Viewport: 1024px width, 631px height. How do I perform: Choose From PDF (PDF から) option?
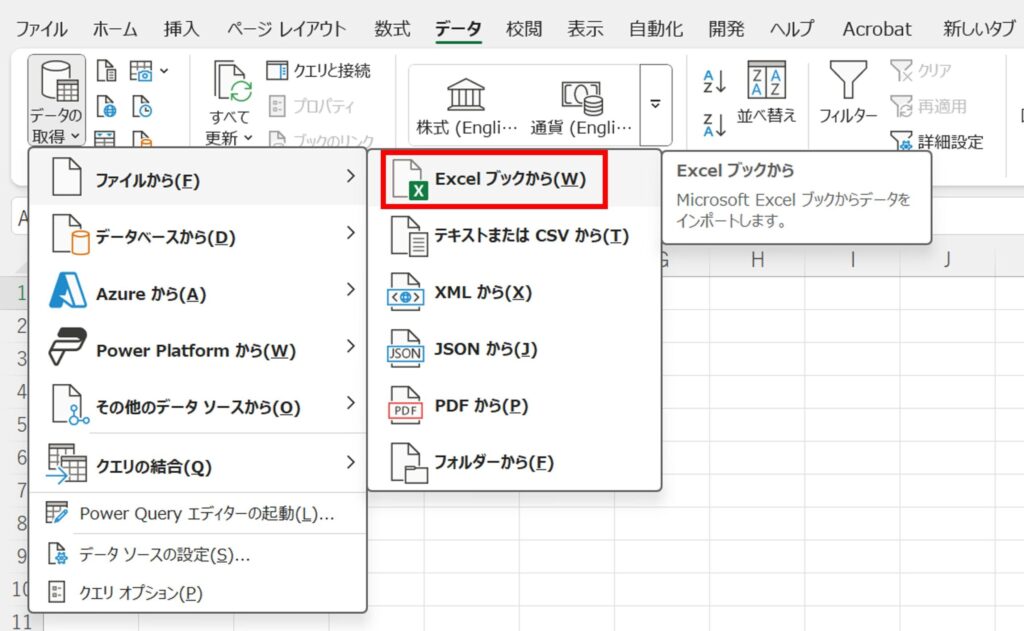514,406
